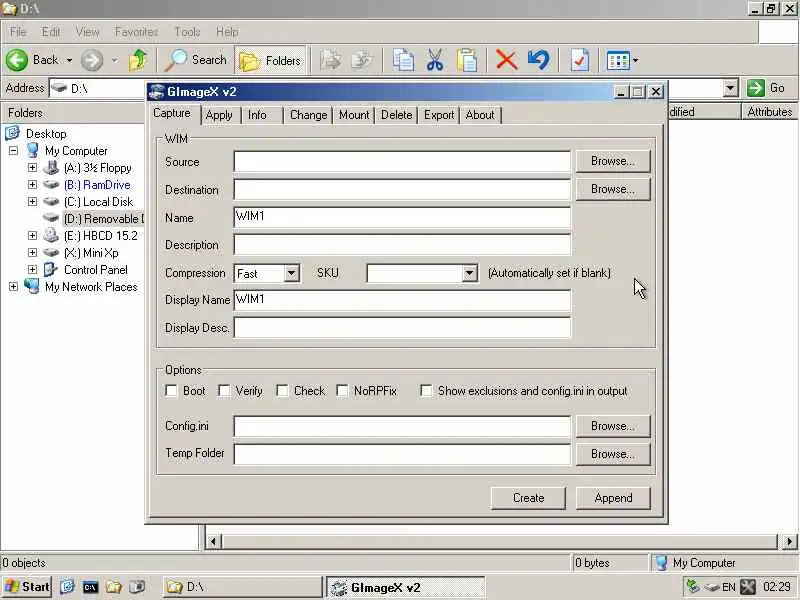Viewport: 800px width, 600px height.
Task: Select 3½ Floppy (A:) drive
Action: (x=97, y=168)
